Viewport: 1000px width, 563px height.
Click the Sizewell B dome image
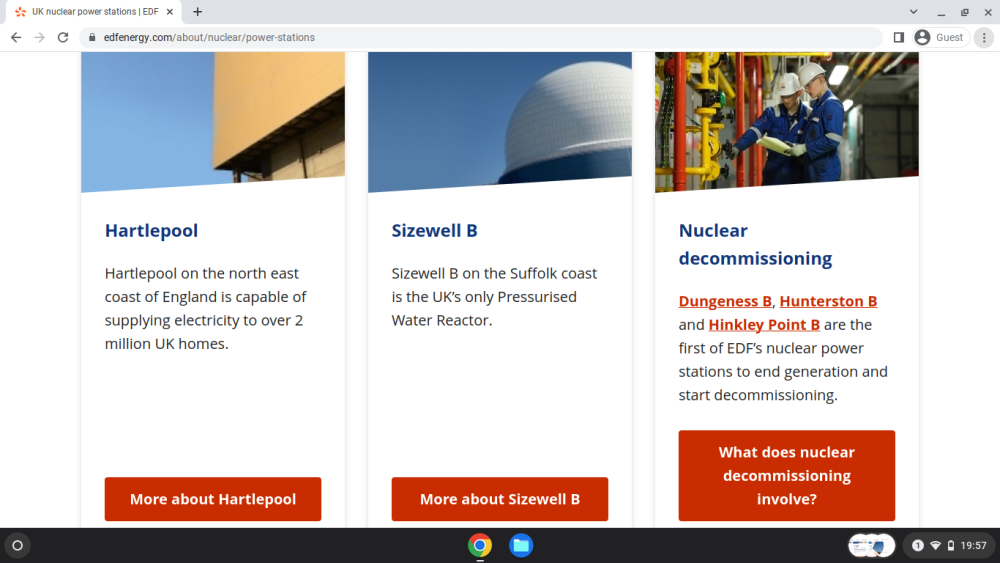tap(500, 121)
